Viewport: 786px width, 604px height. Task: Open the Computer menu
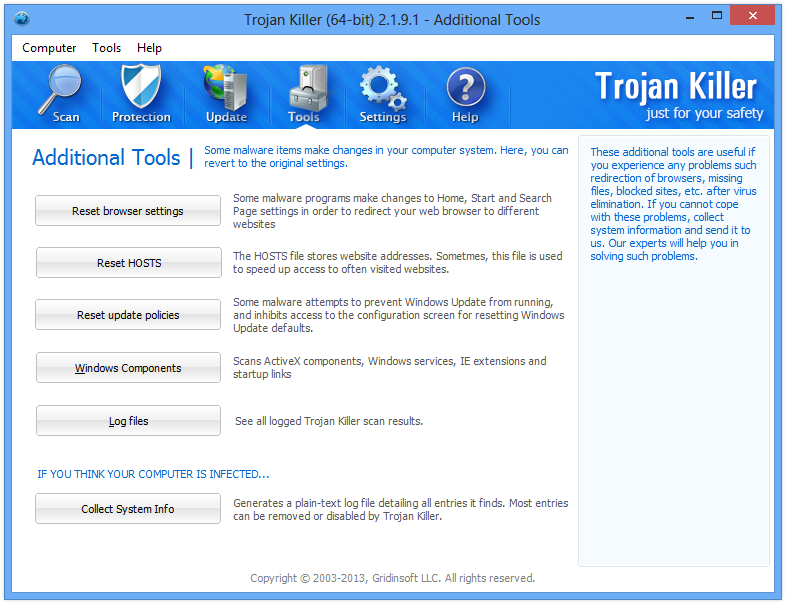pyautogui.click(x=49, y=48)
